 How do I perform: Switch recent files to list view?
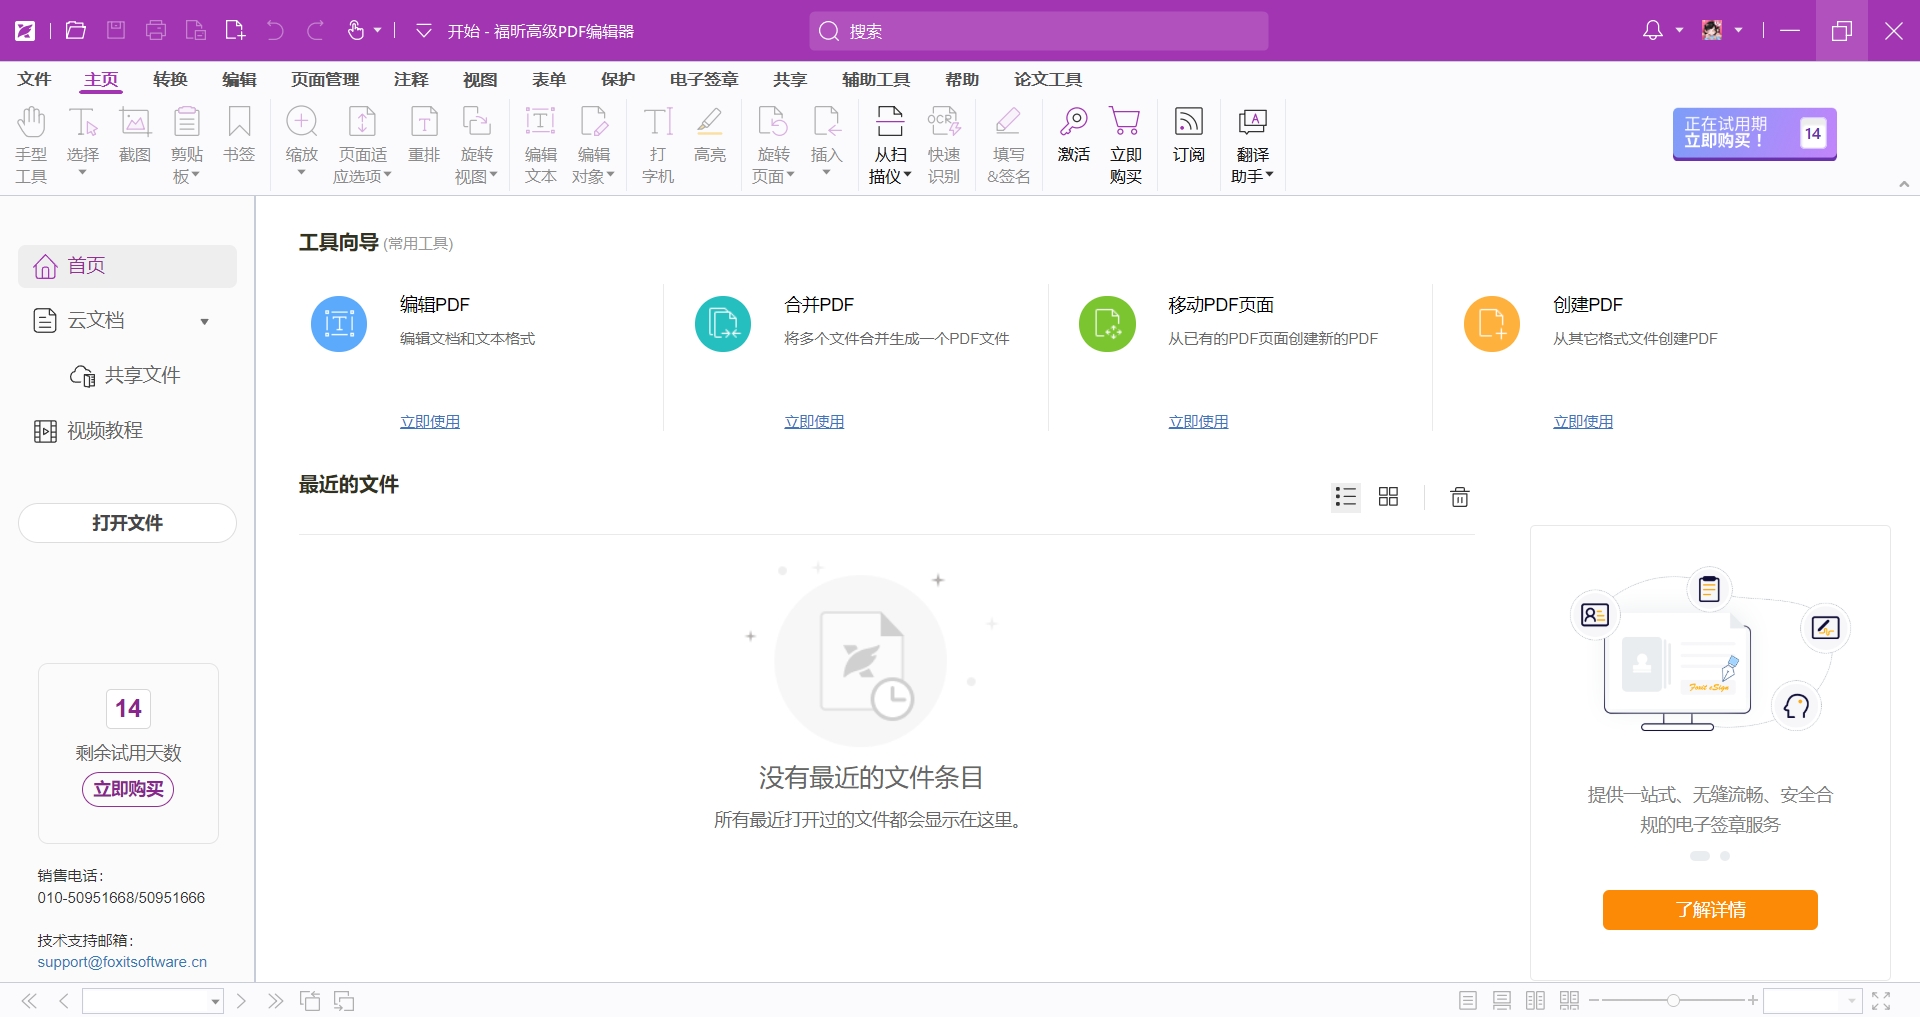pos(1345,497)
